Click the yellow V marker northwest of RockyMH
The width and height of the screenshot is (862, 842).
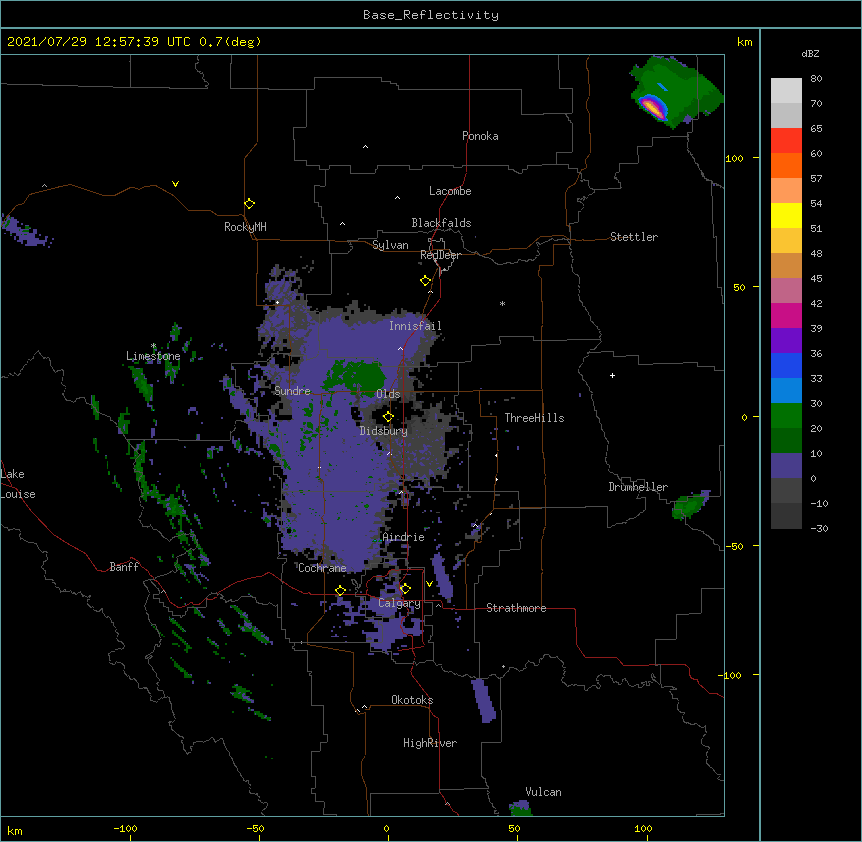tap(175, 184)
